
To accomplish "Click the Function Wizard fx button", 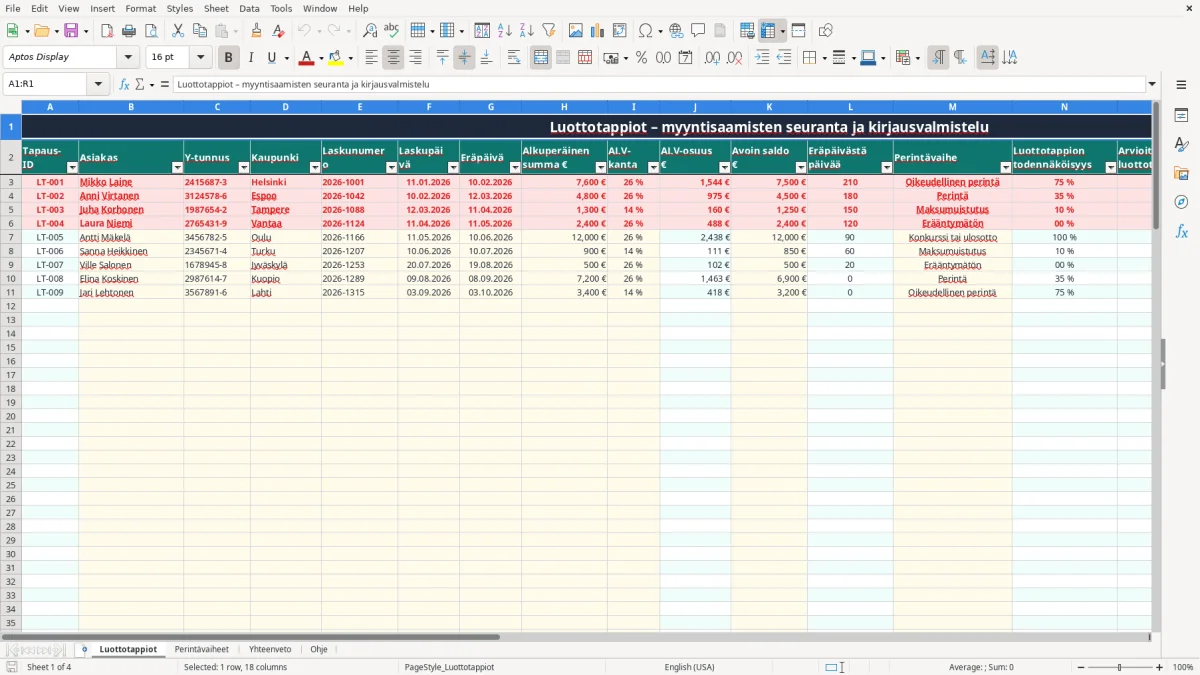I will click(x=125, y=85).
